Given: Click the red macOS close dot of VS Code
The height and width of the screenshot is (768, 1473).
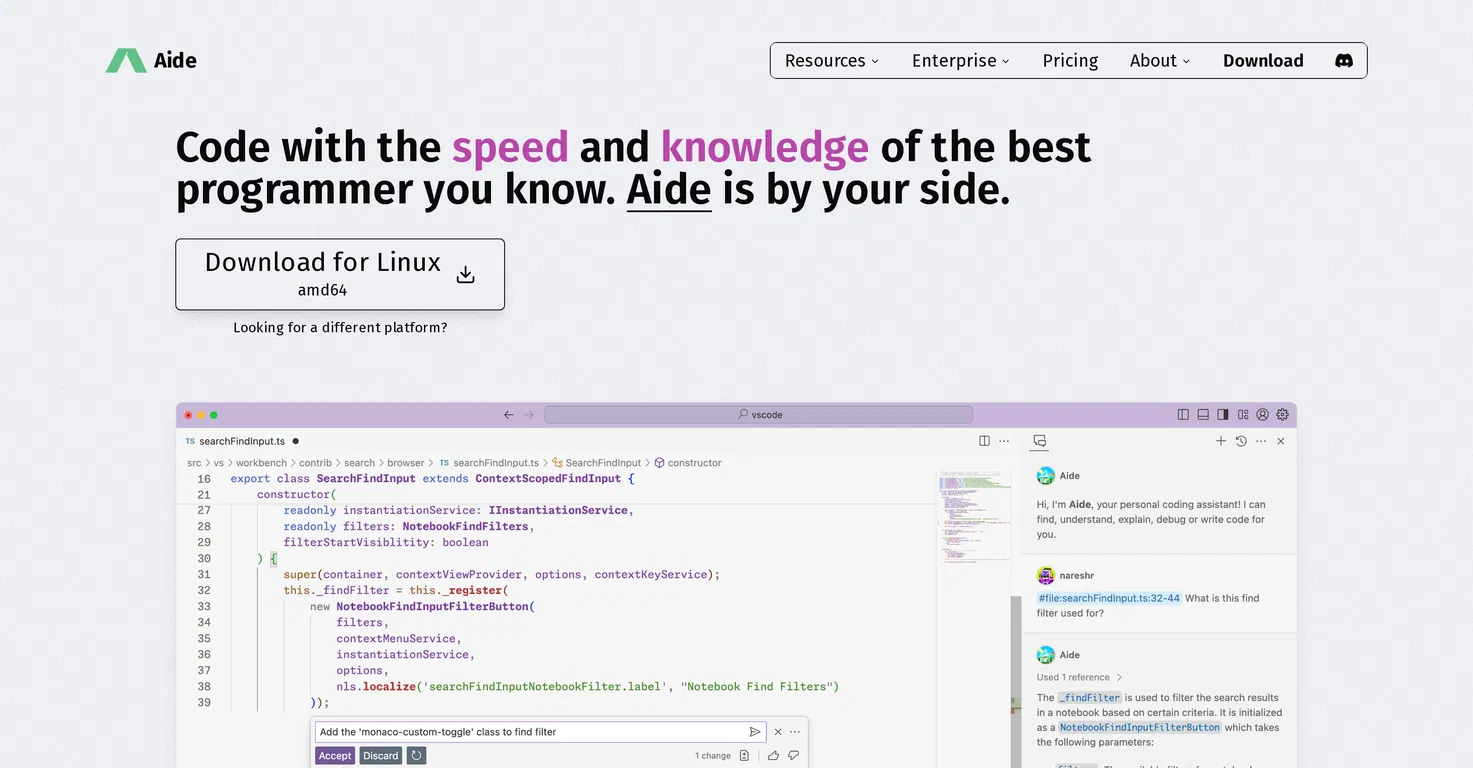Looking at the screenshot, I should click(188, 415).
